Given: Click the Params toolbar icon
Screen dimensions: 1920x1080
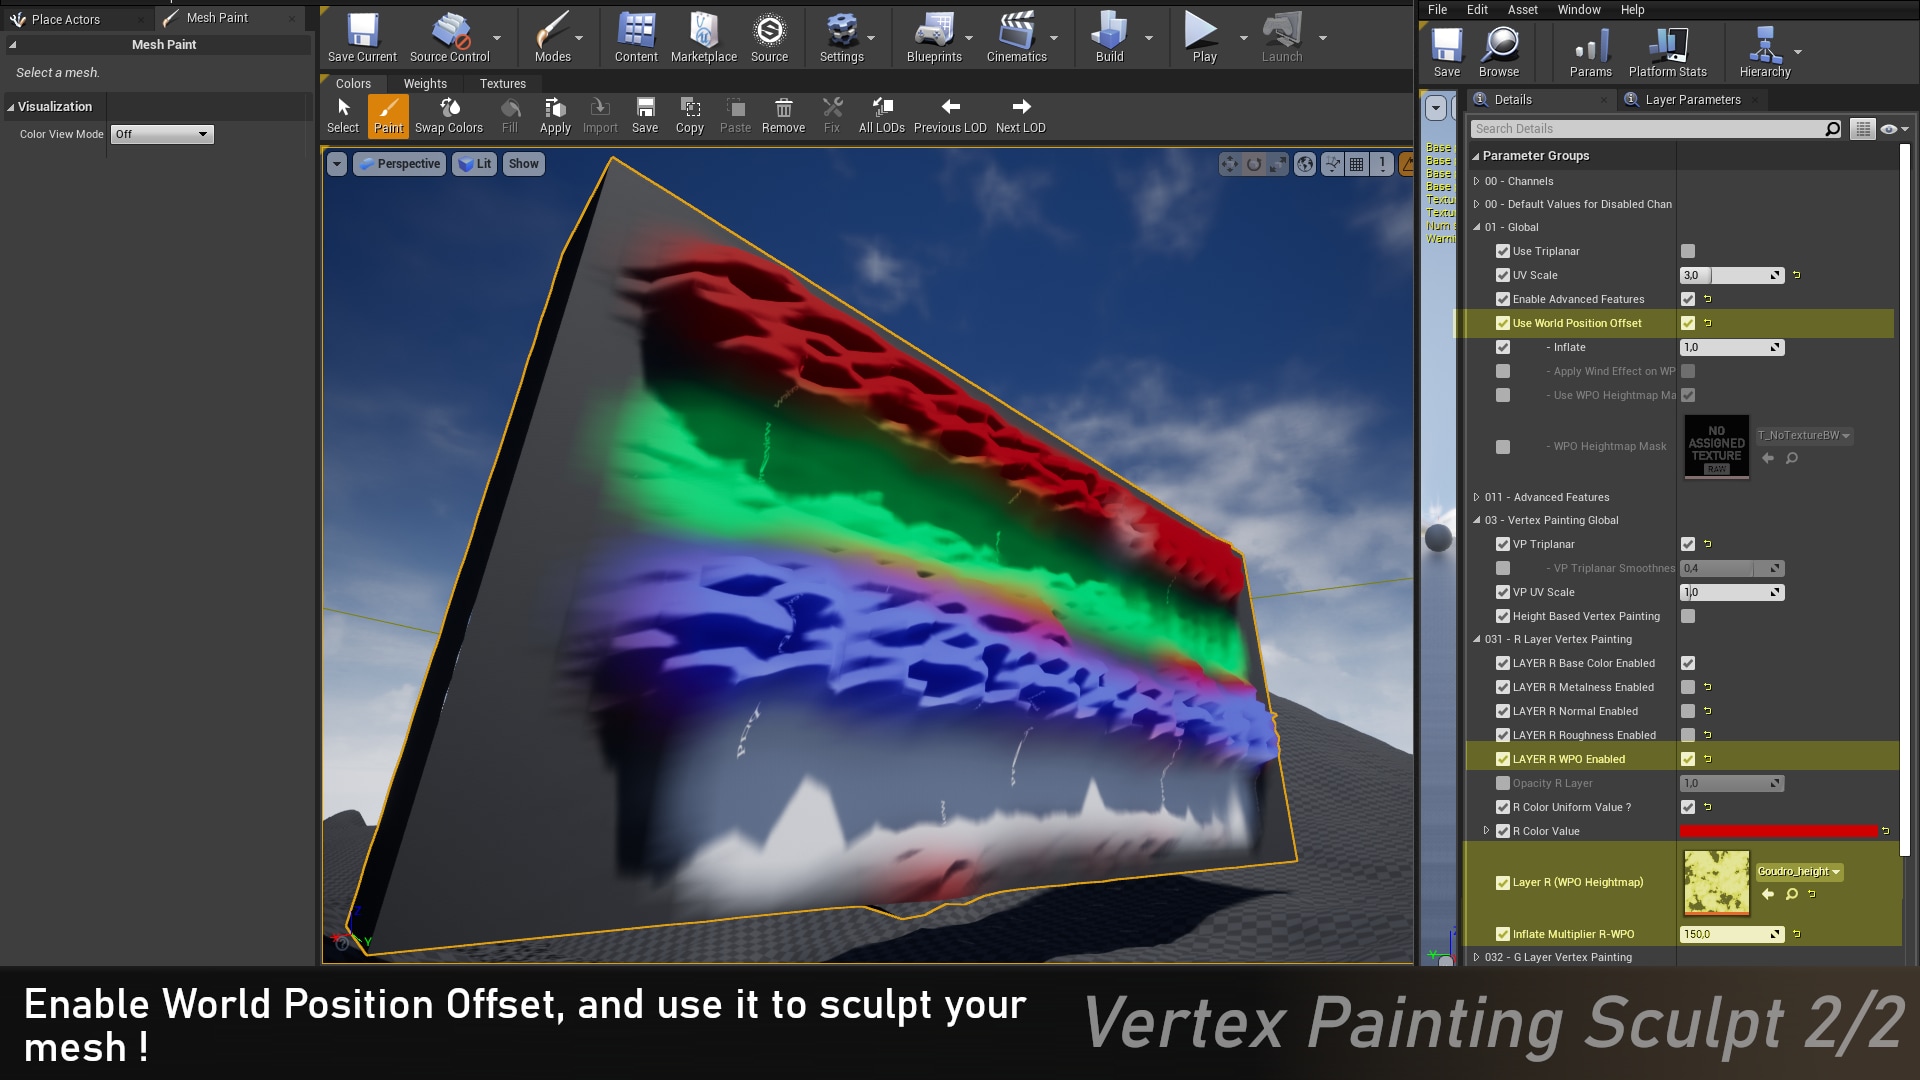Looking at the screenshot, I should coord(1590,52).
